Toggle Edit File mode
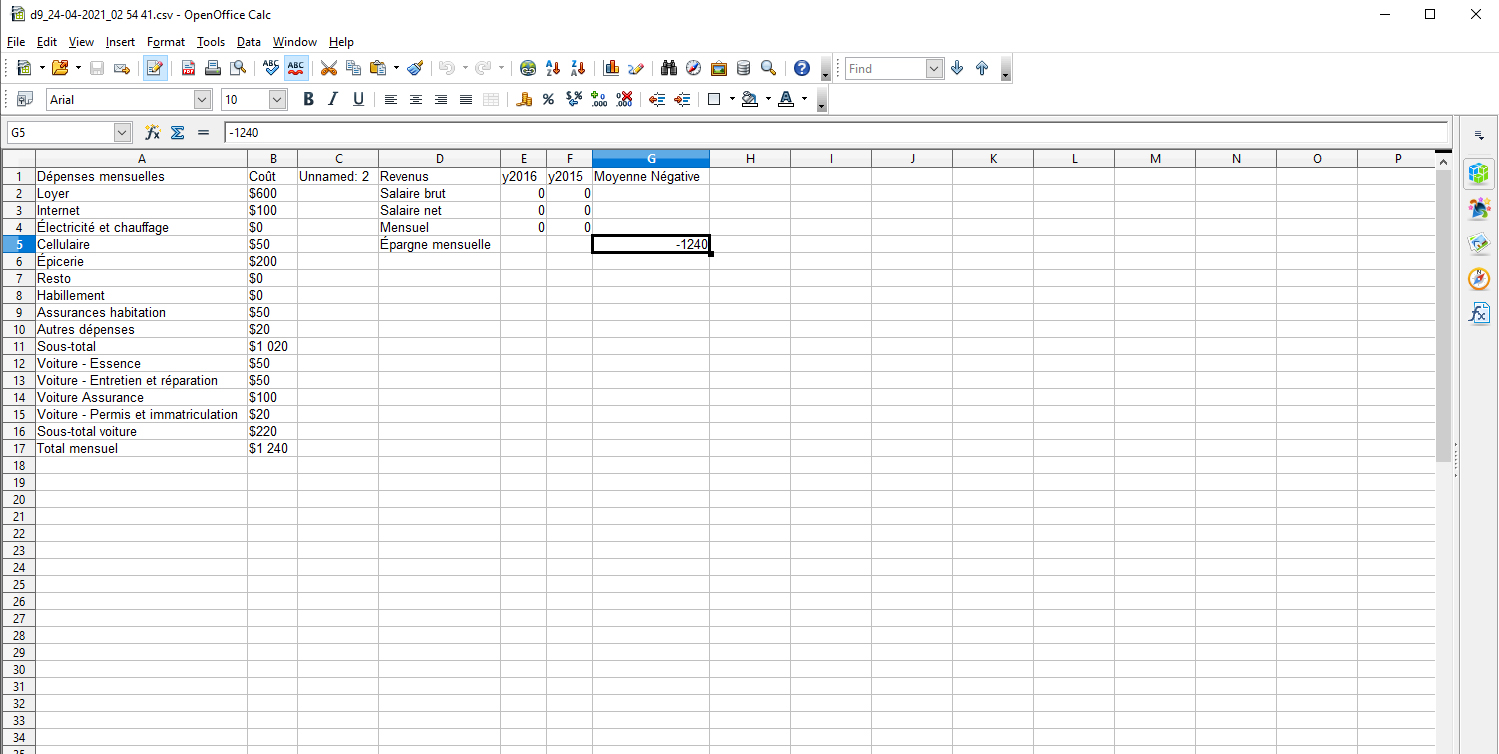This screenshot has height=754, width=1499. point(155,68)
